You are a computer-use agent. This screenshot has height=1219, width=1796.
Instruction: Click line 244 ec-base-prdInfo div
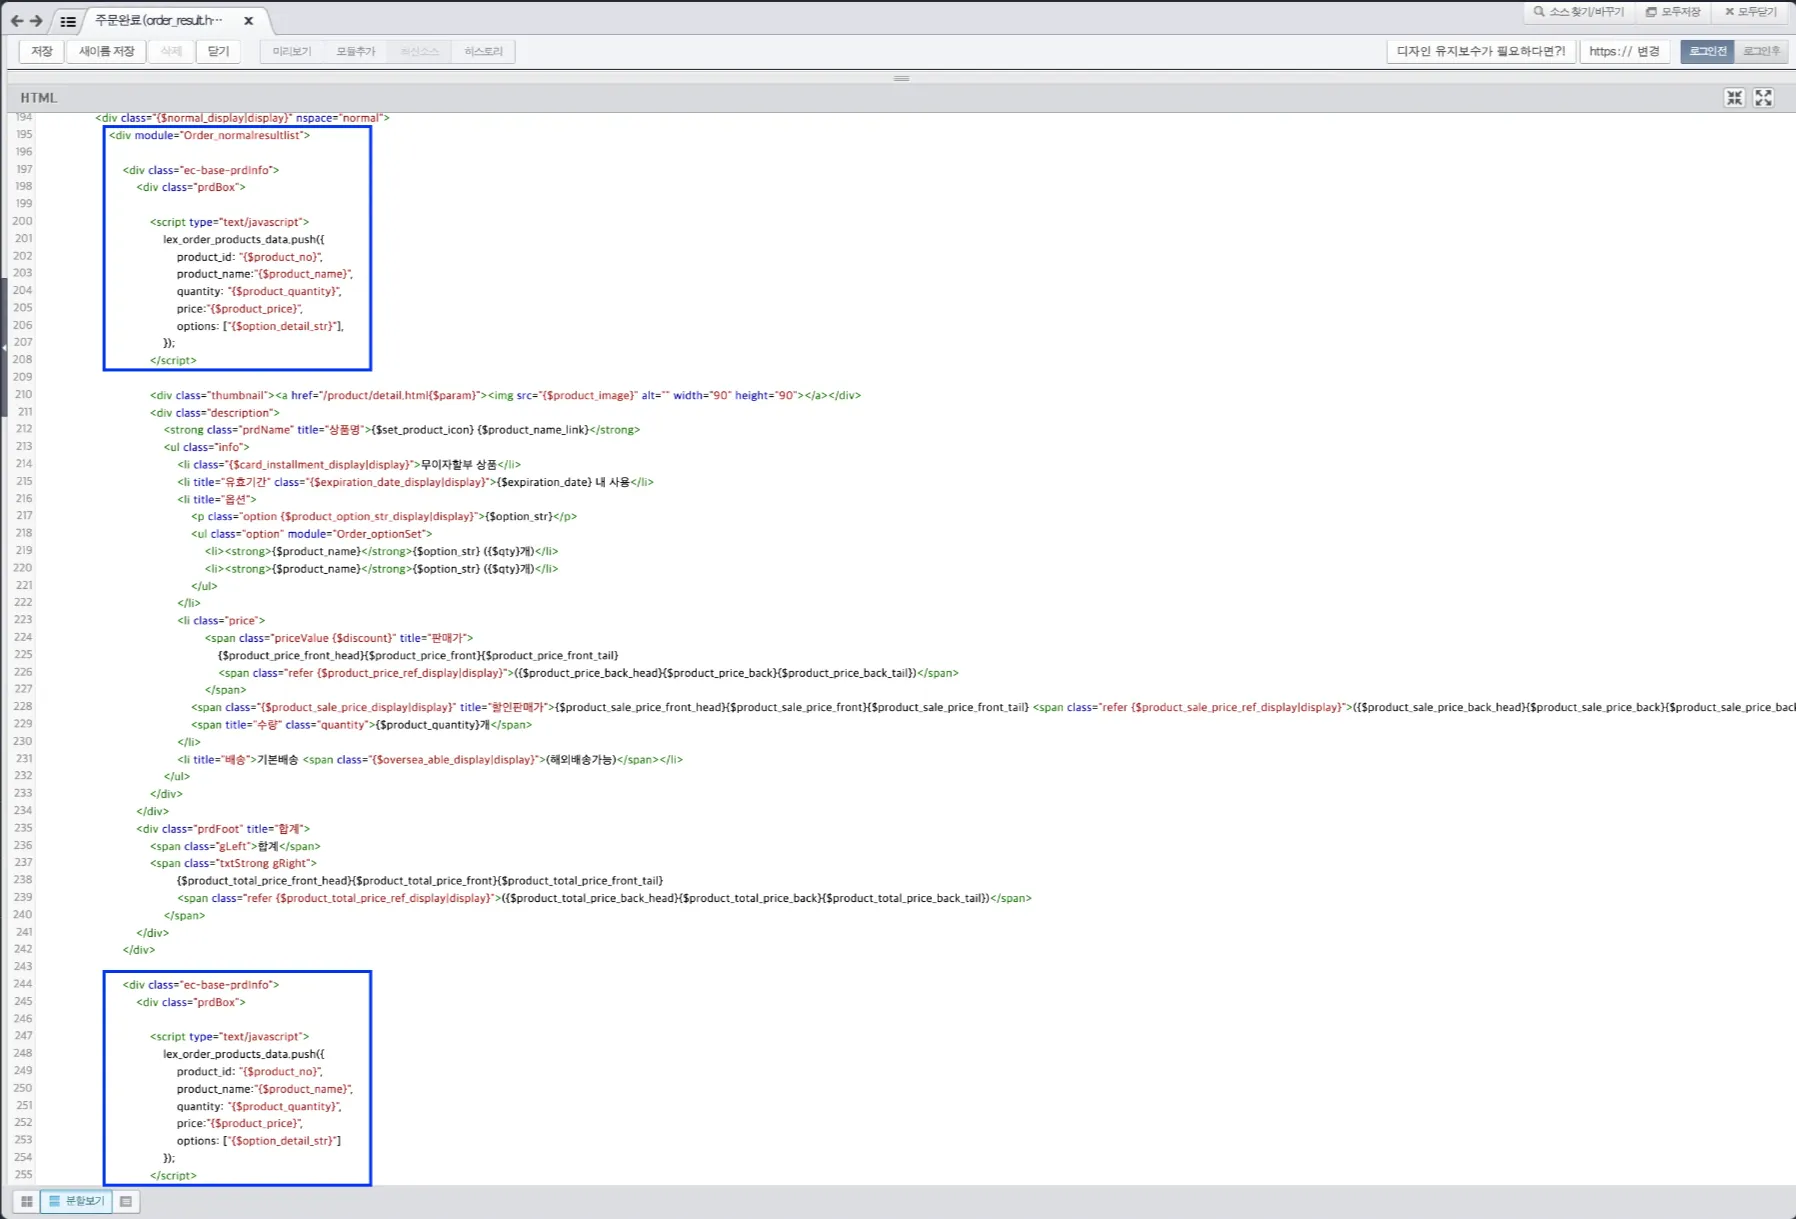(201, 985)
